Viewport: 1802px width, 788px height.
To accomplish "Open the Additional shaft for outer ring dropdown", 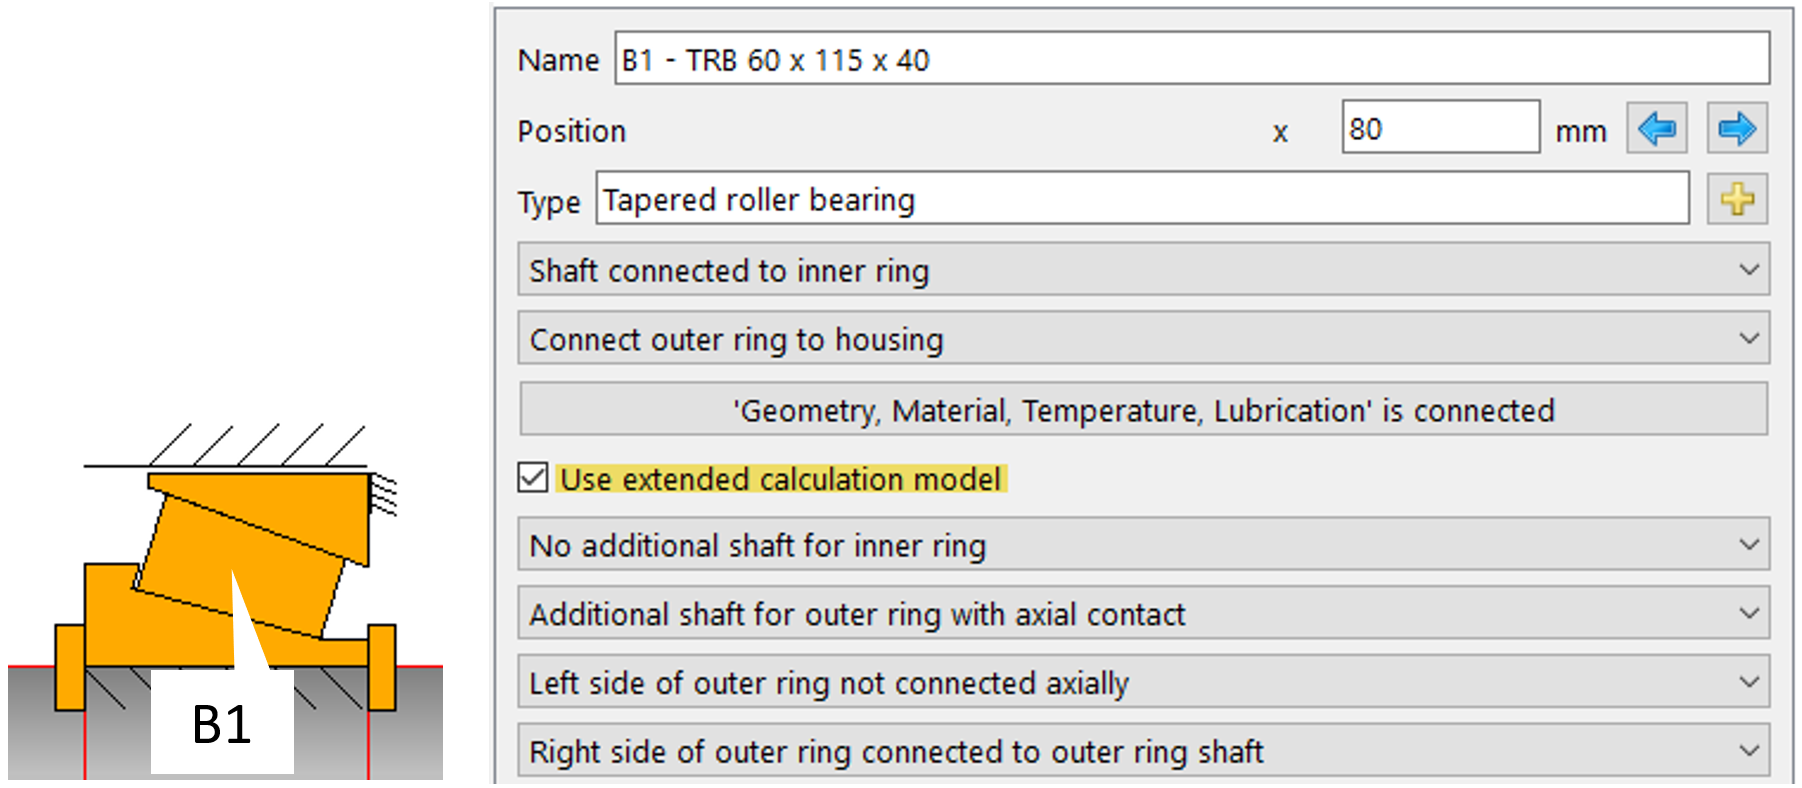I will pos(1143,613).
